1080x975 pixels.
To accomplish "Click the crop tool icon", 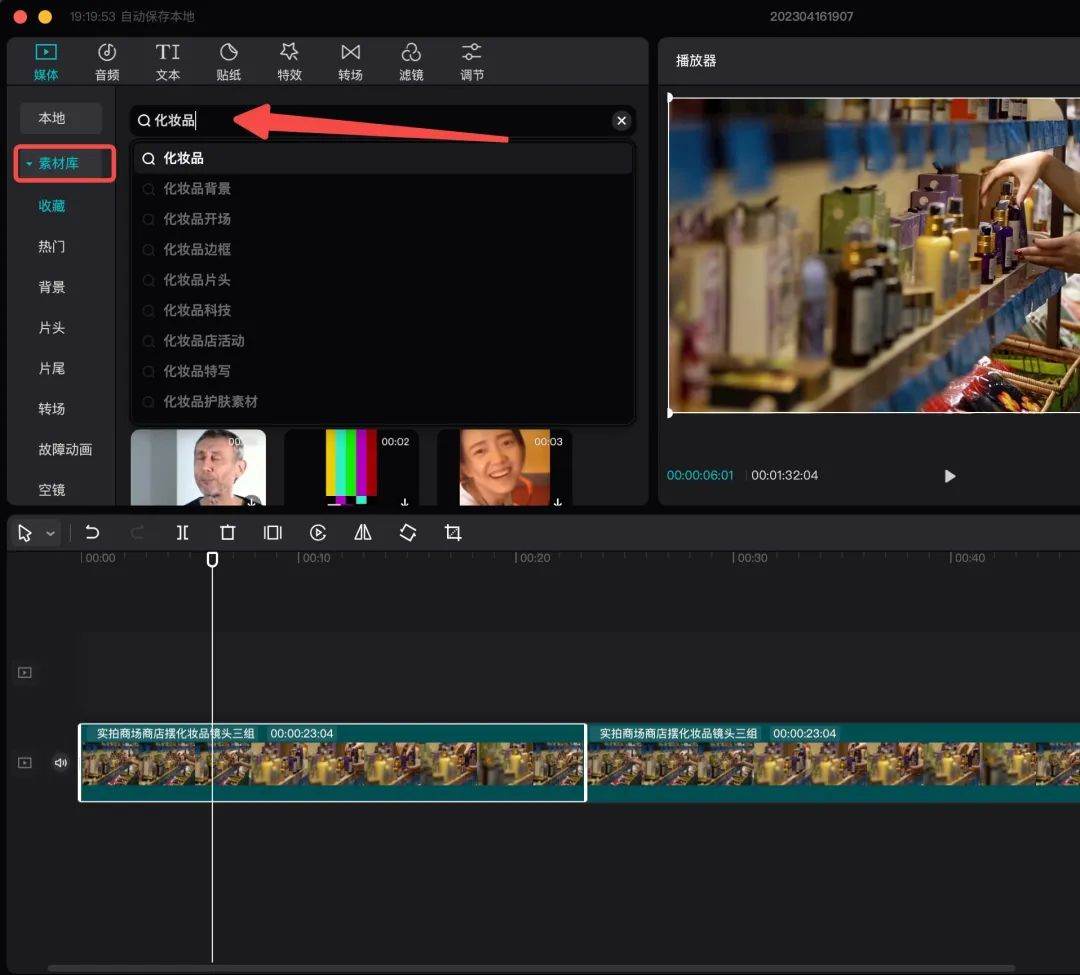I will tap(453, 532).
